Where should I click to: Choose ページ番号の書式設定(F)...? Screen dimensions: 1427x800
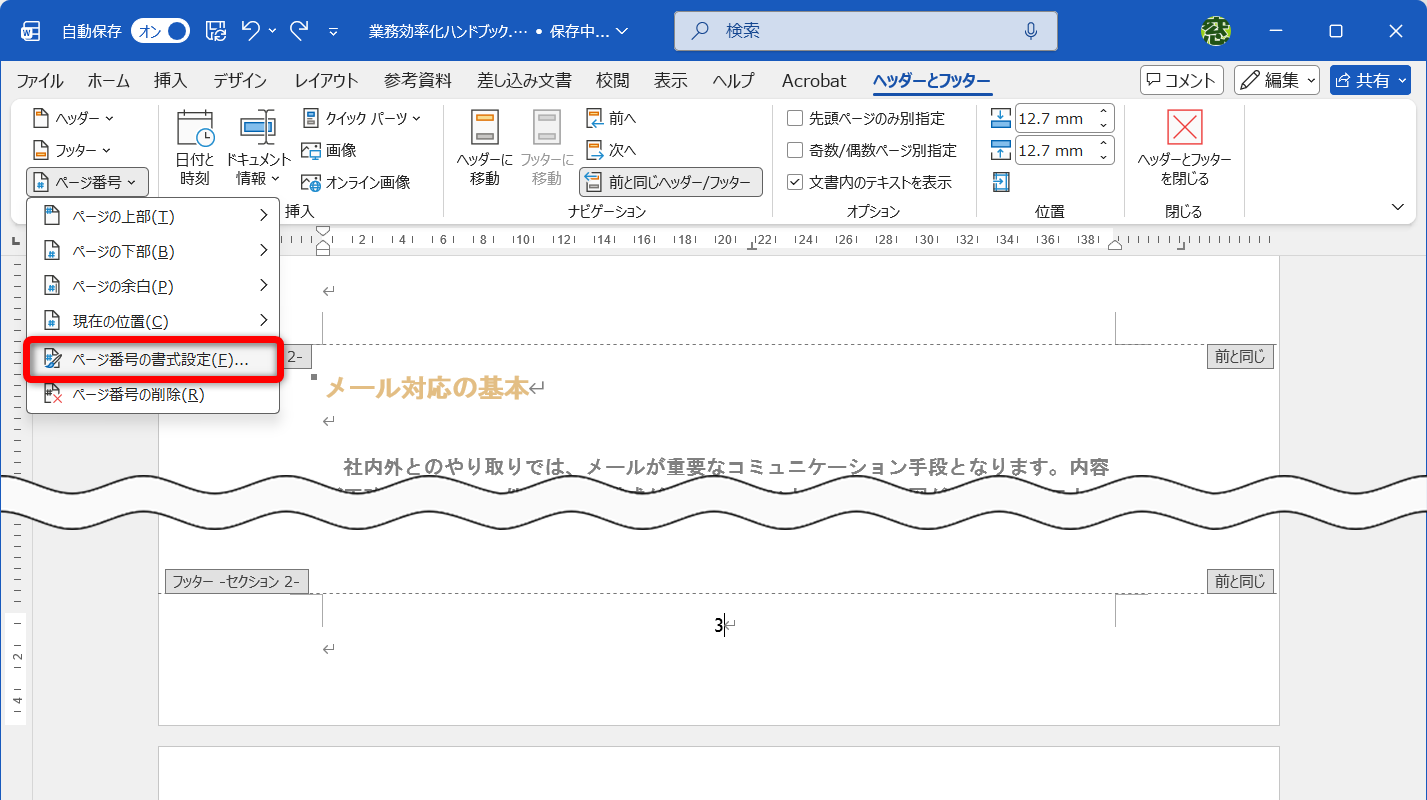point(154,360)
